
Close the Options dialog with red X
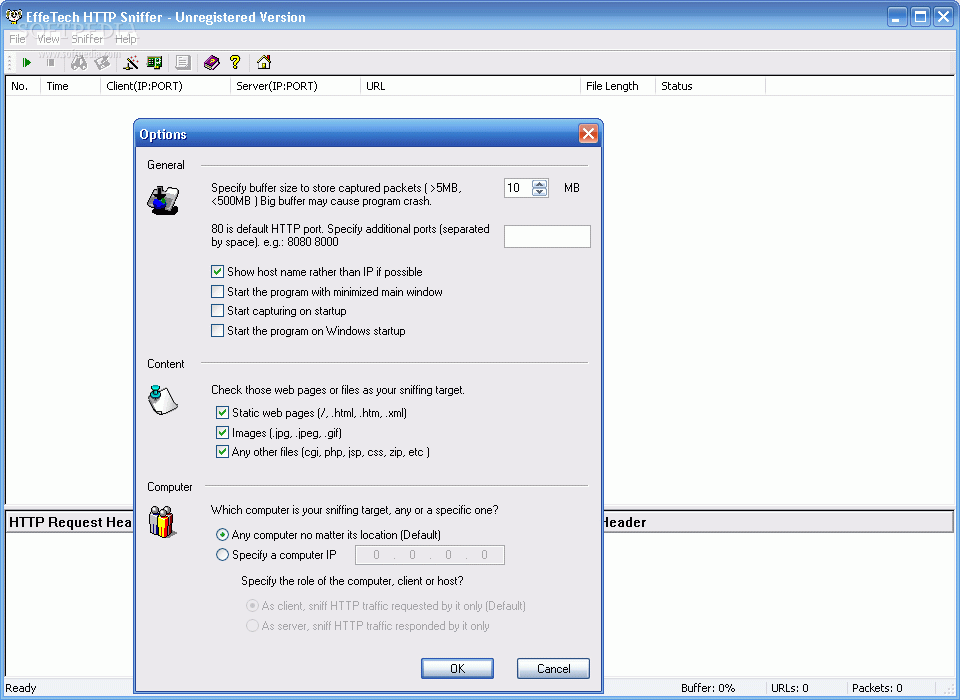tap(588, 134)
